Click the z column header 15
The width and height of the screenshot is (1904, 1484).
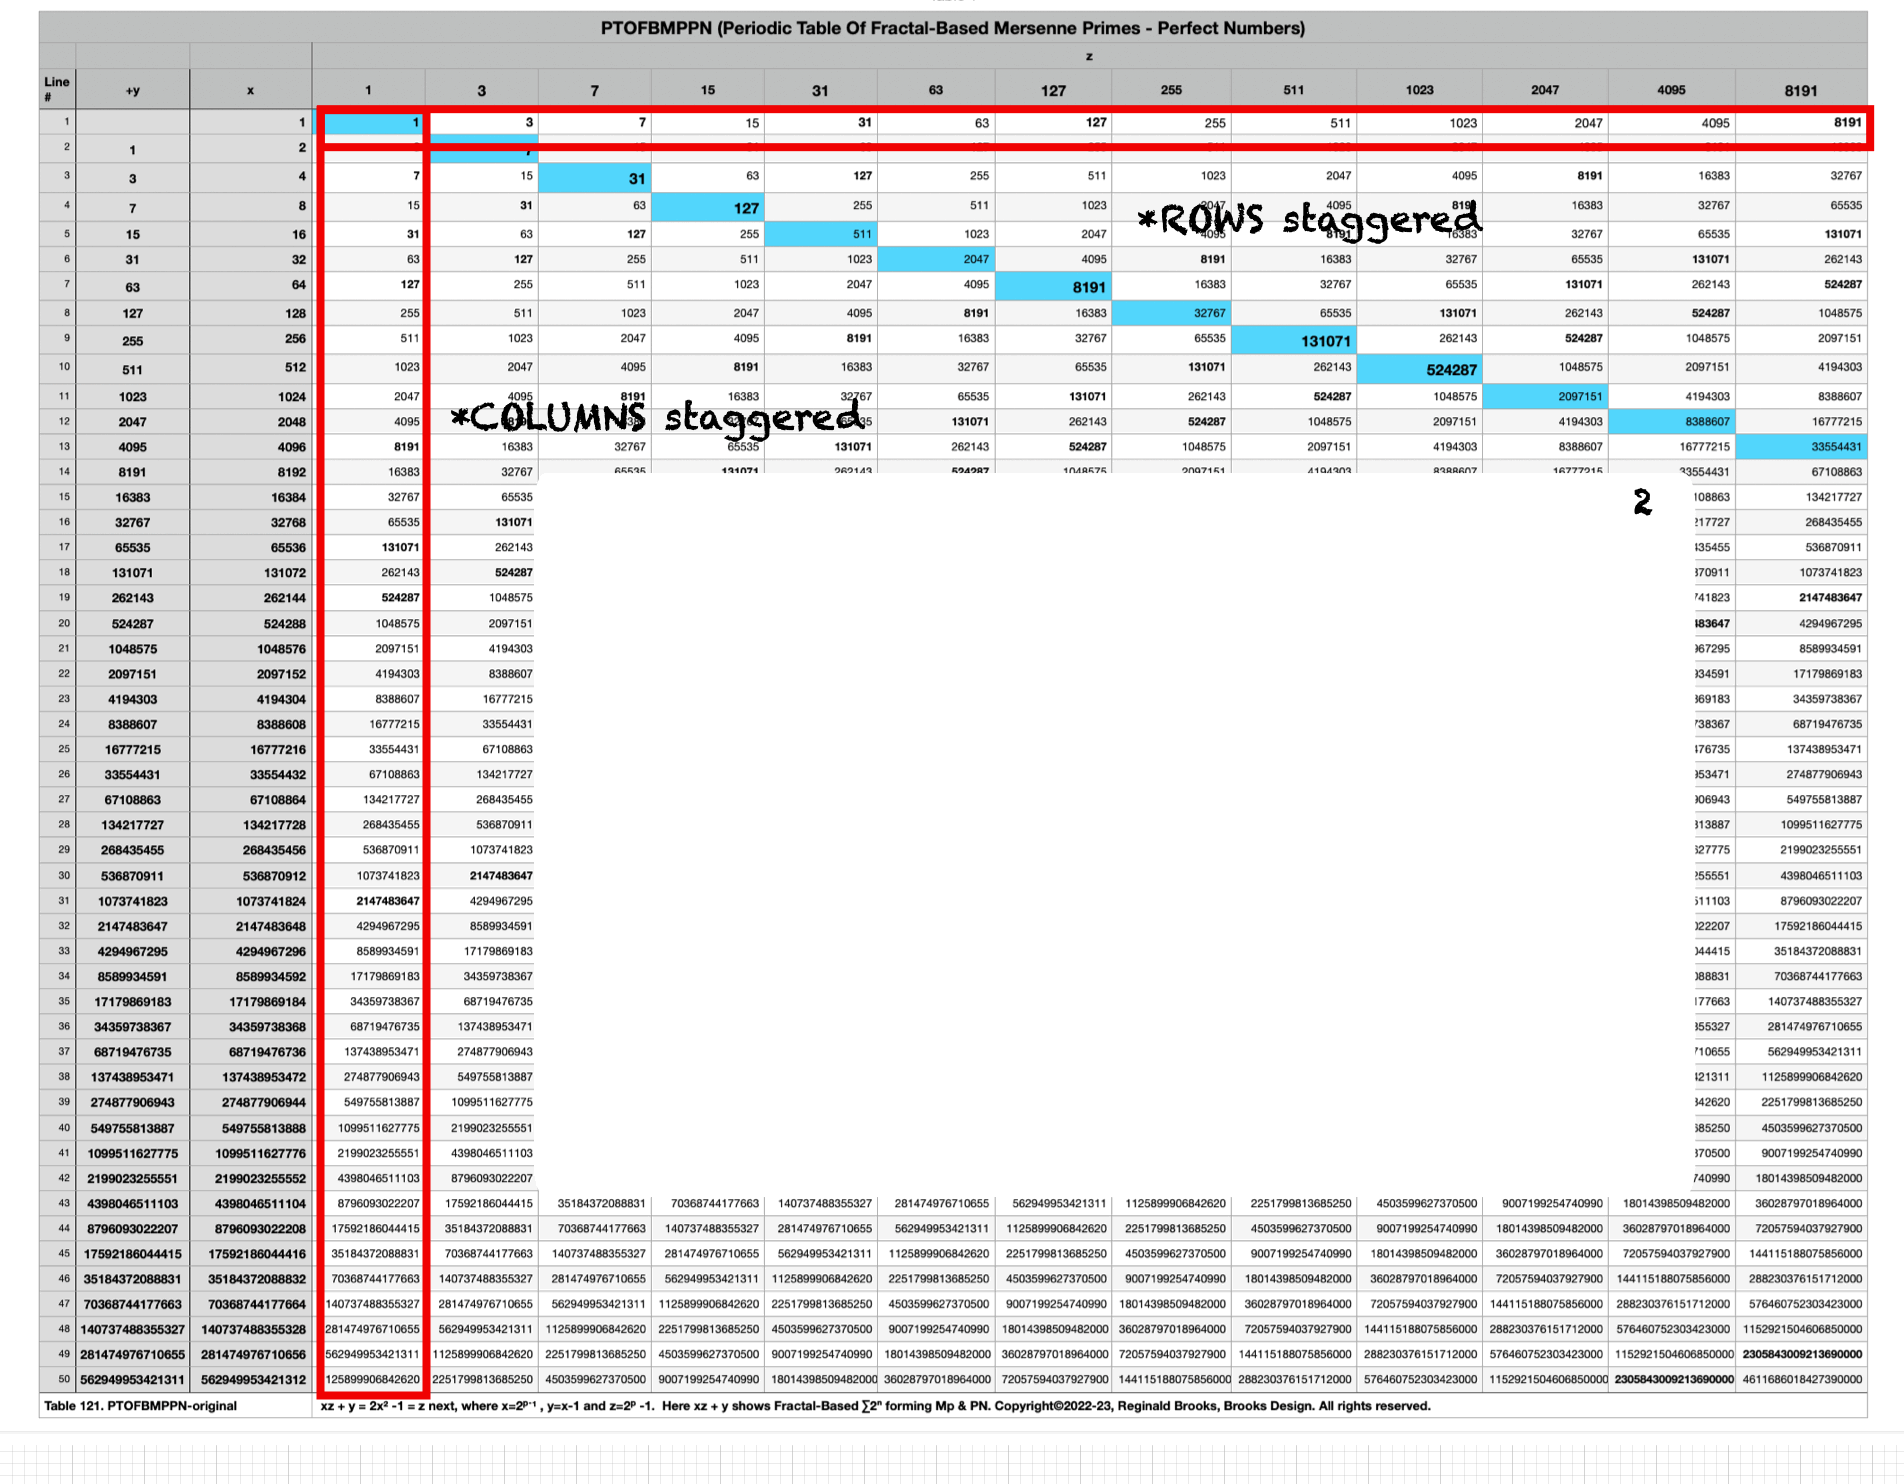(x=708, y=90)
